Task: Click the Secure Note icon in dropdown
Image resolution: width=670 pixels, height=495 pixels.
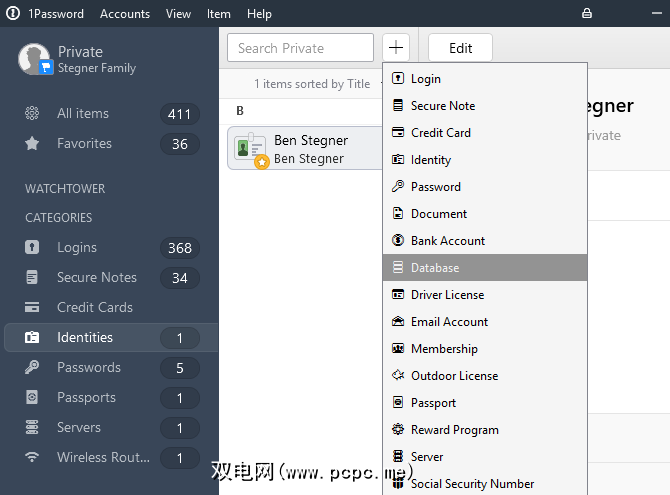Action: click(x=398, y=105)
